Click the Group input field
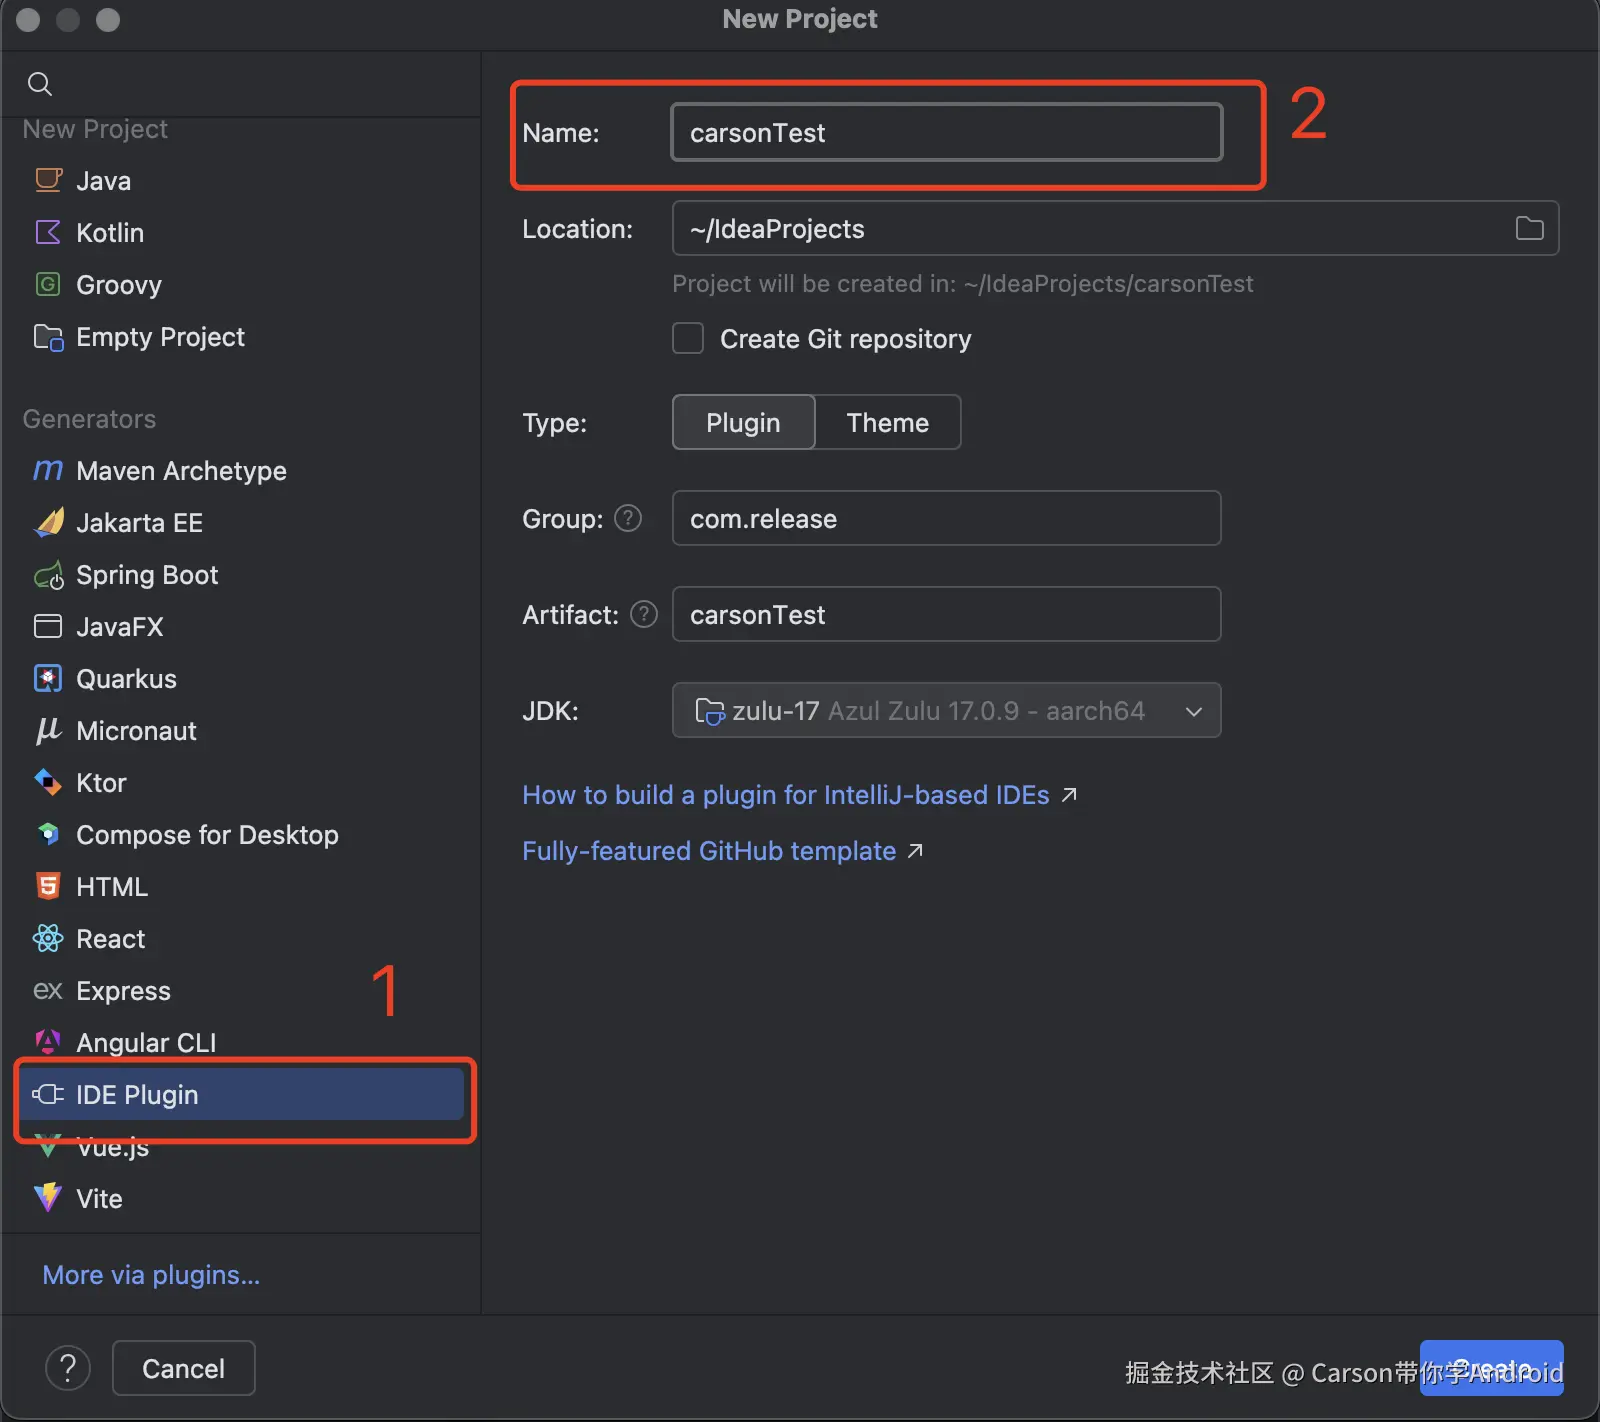This screenshot has width=1600, height=1422. 946,518
